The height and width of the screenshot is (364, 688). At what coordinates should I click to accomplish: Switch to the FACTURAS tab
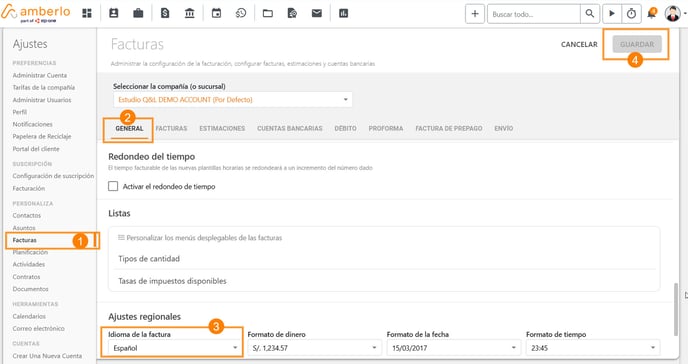click(x=171, y=128)
